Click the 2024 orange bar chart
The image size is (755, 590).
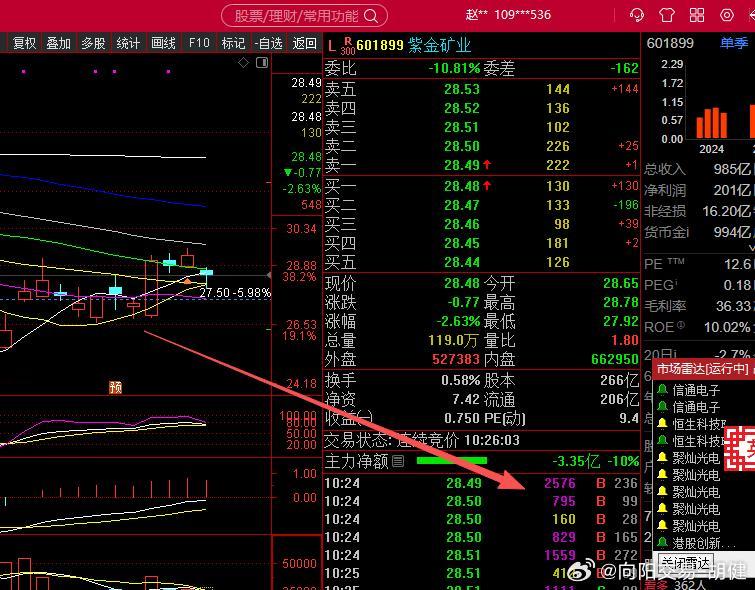click(712, 123)
